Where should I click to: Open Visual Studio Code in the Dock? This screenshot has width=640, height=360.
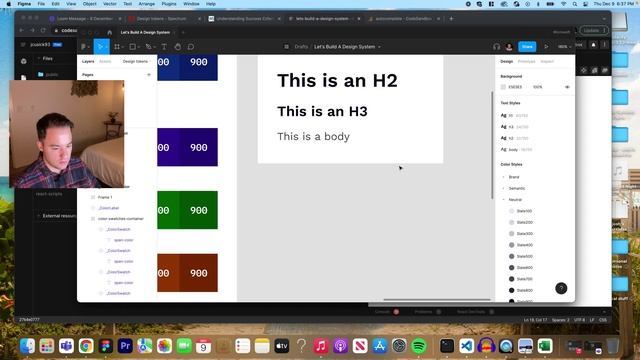467,346
